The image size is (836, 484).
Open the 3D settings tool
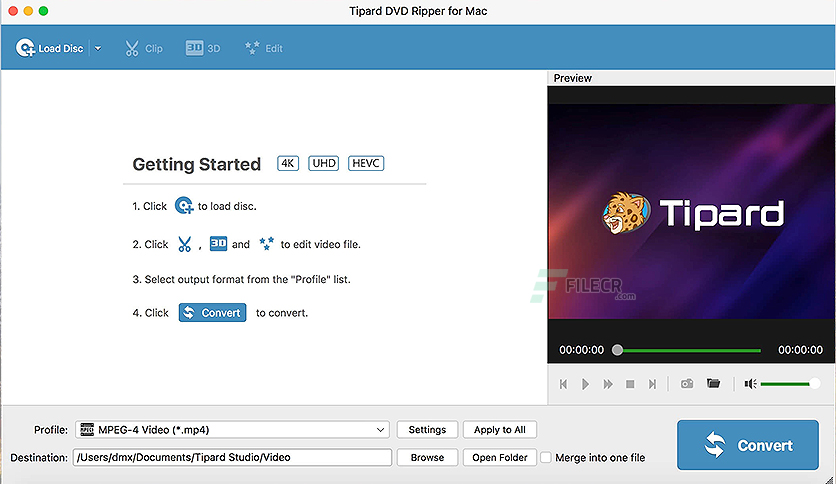coord(203,48)
